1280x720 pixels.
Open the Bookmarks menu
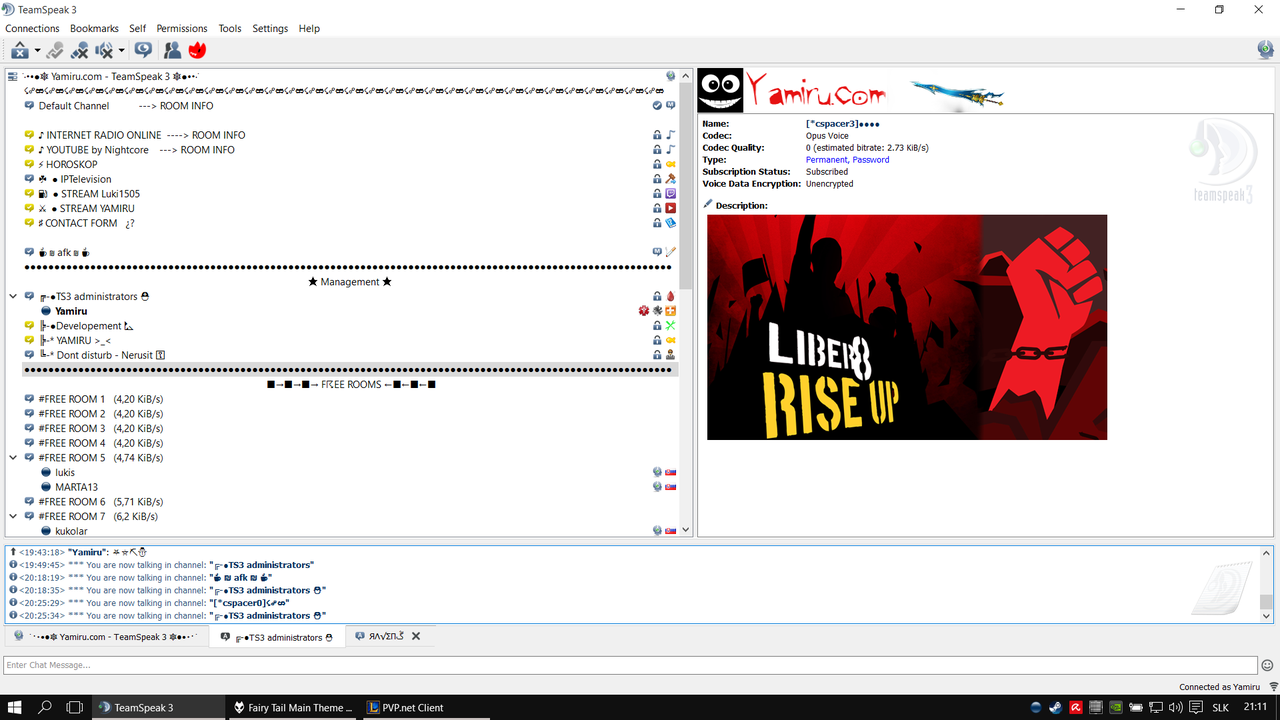(94, 28)
